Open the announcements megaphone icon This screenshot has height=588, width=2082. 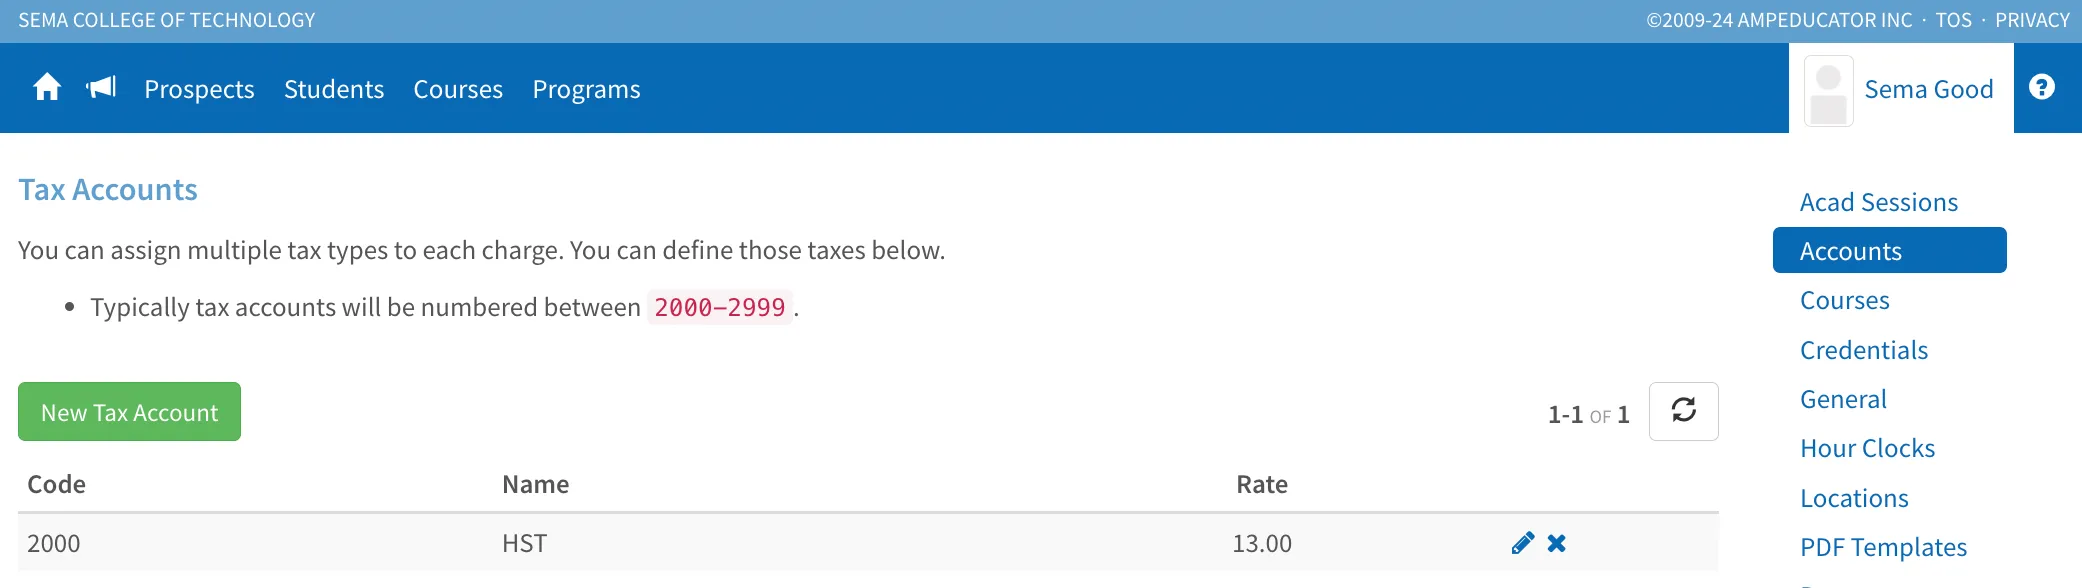[101, 88]
